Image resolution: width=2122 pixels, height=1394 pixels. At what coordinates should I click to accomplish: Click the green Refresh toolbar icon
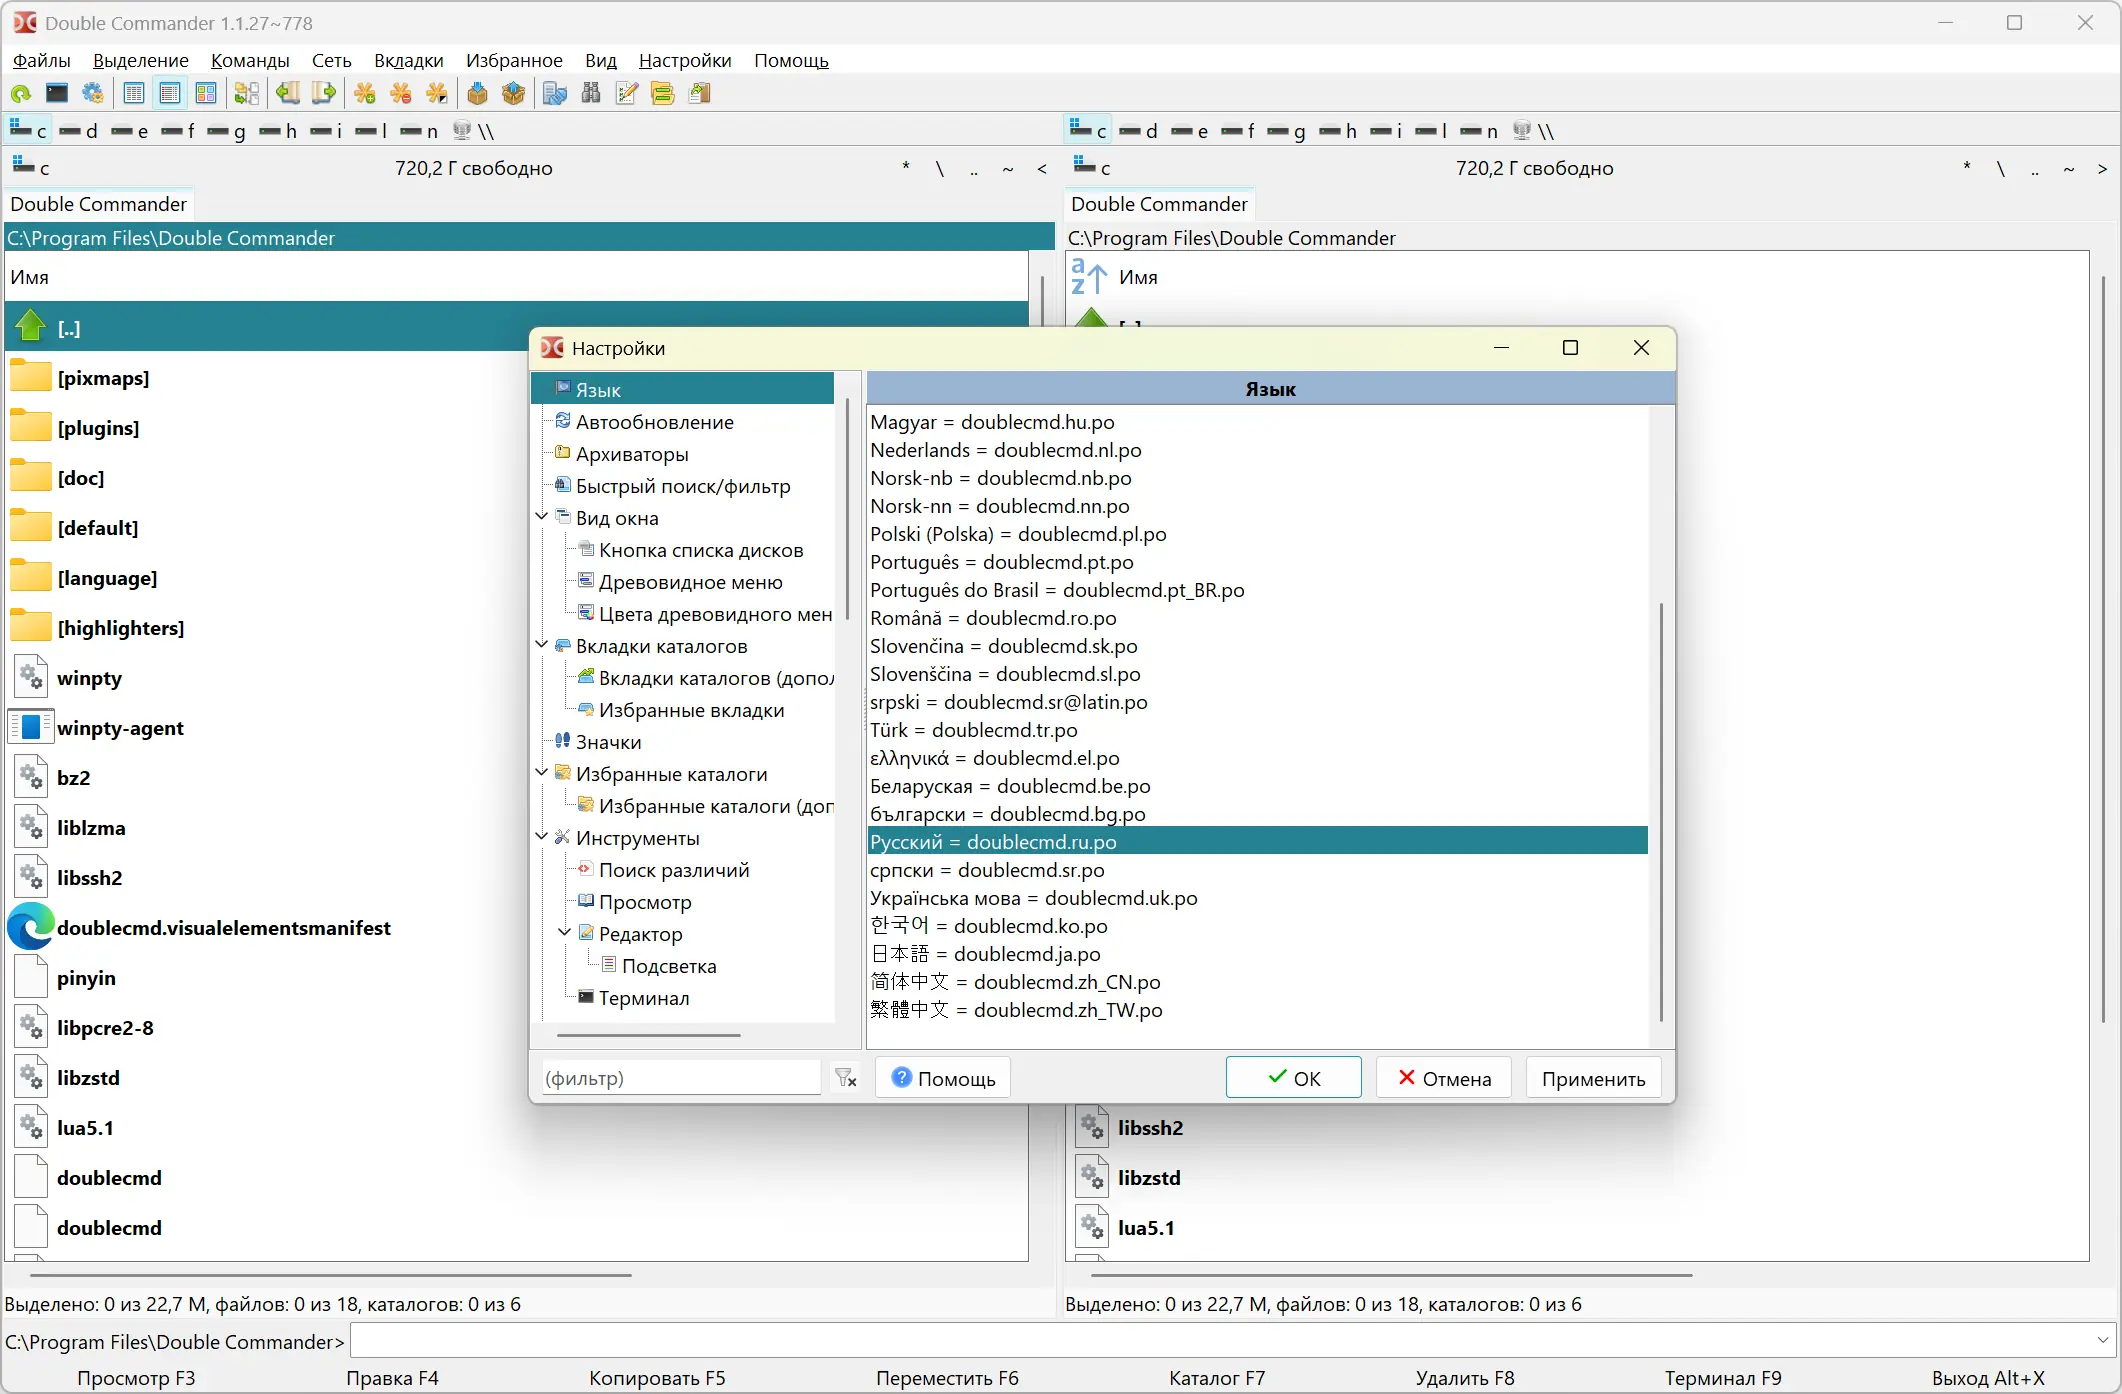20,94
